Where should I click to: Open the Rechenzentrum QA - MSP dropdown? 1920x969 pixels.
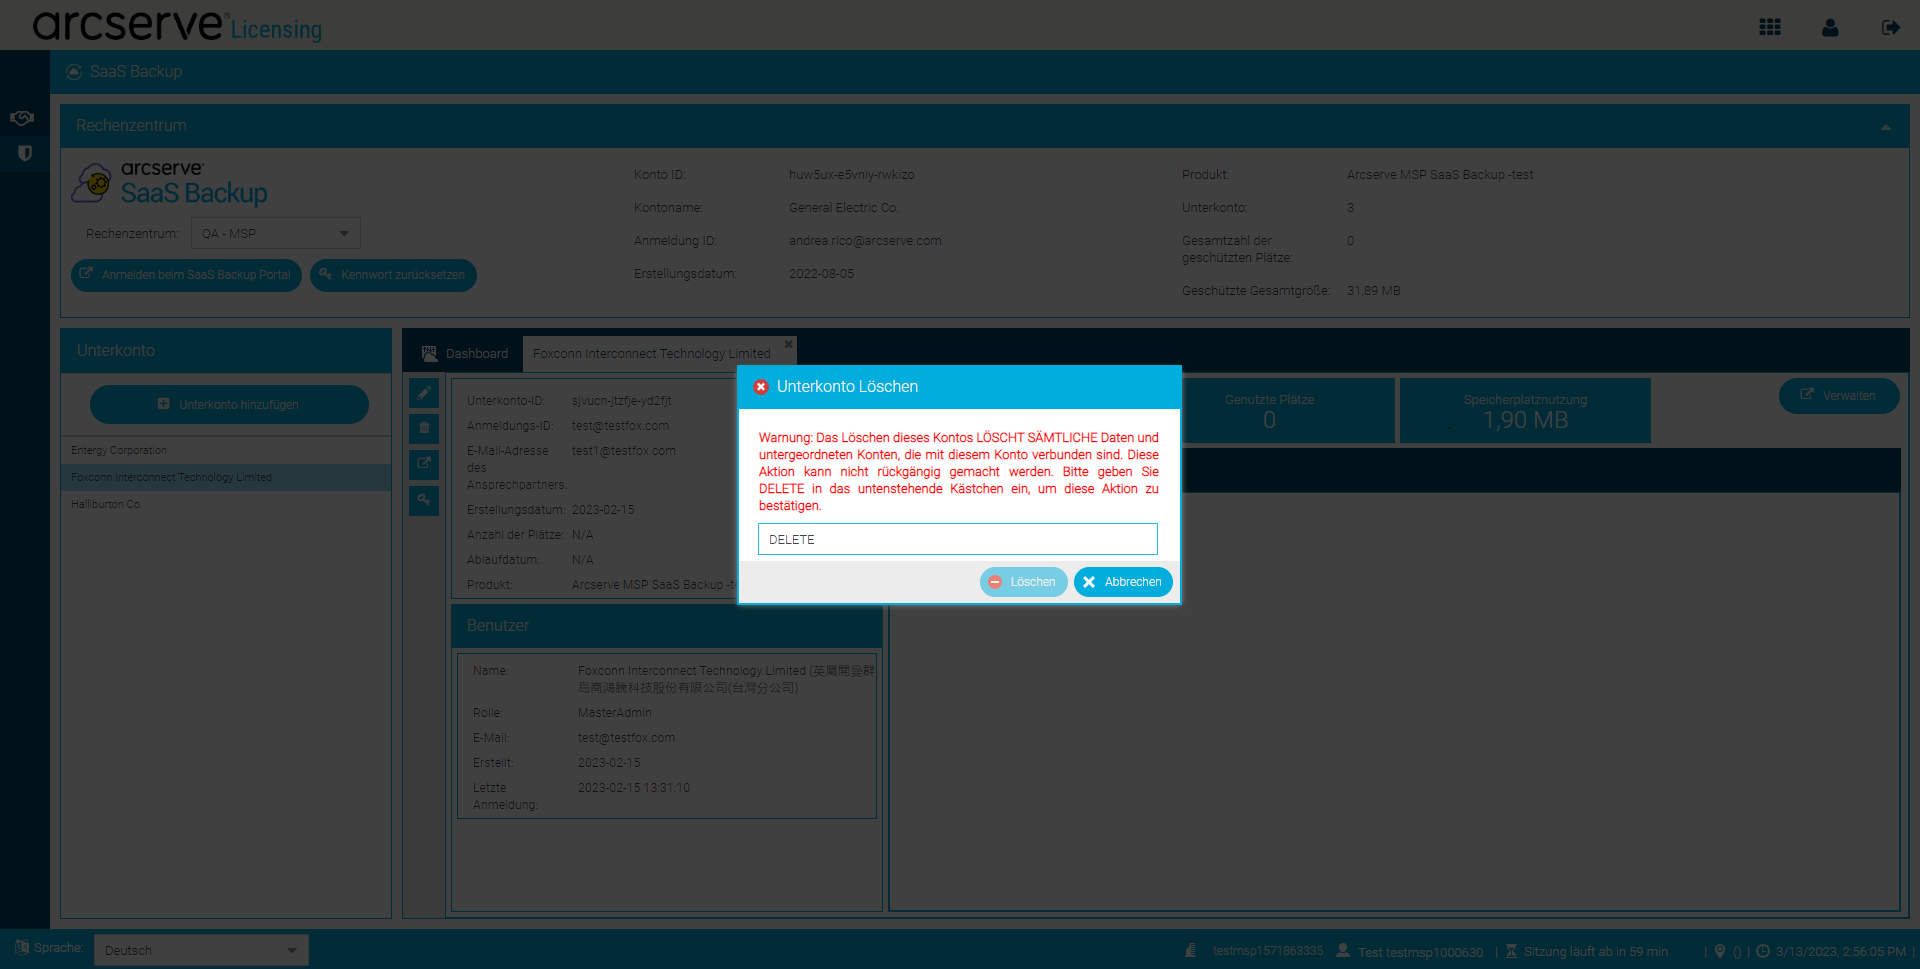click(276, 233)
